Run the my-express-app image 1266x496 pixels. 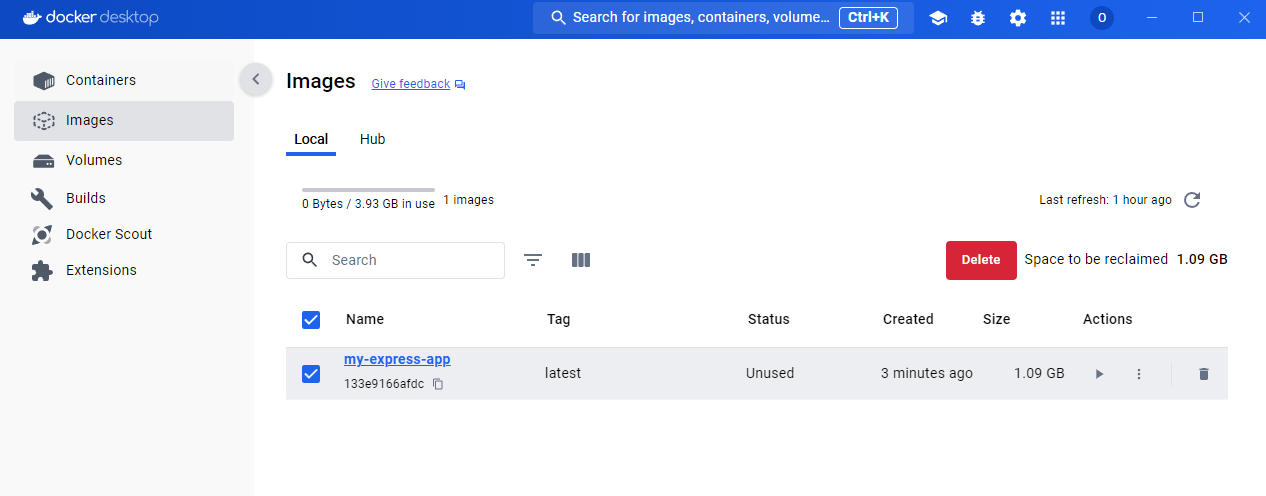coord(1099,374)
